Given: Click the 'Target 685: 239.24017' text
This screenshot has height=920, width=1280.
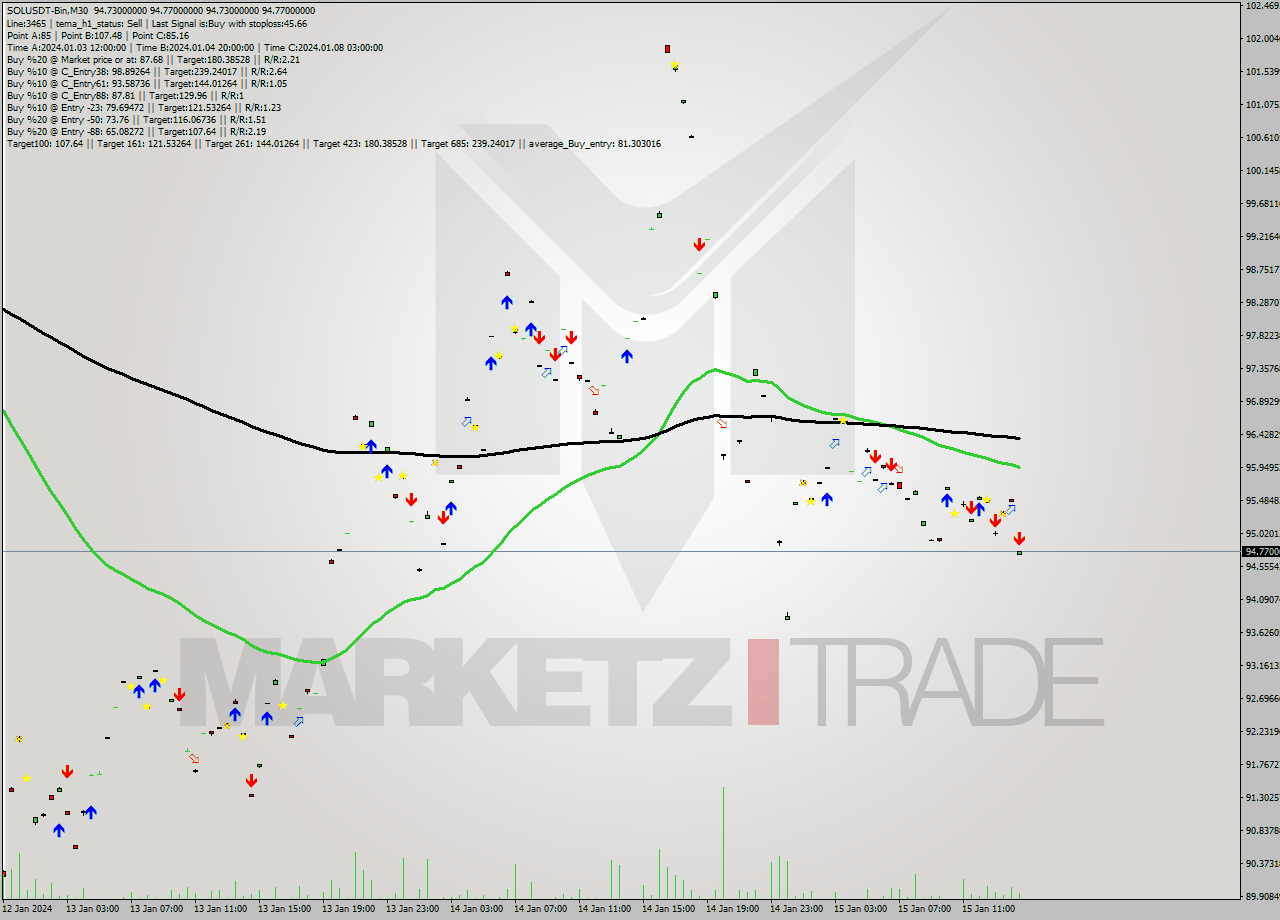Looking at the screenshot, I should 469,143.
